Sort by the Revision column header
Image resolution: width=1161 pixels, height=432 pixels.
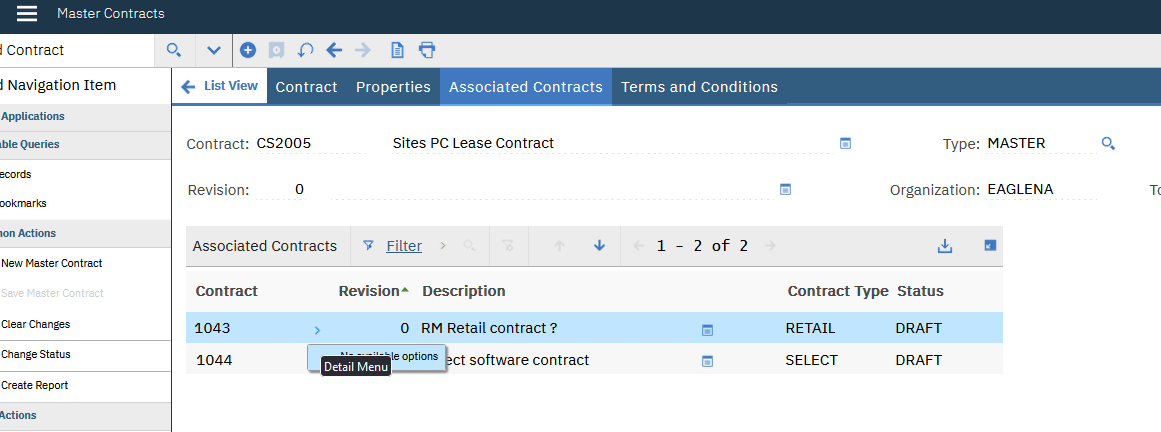point(369,291)
